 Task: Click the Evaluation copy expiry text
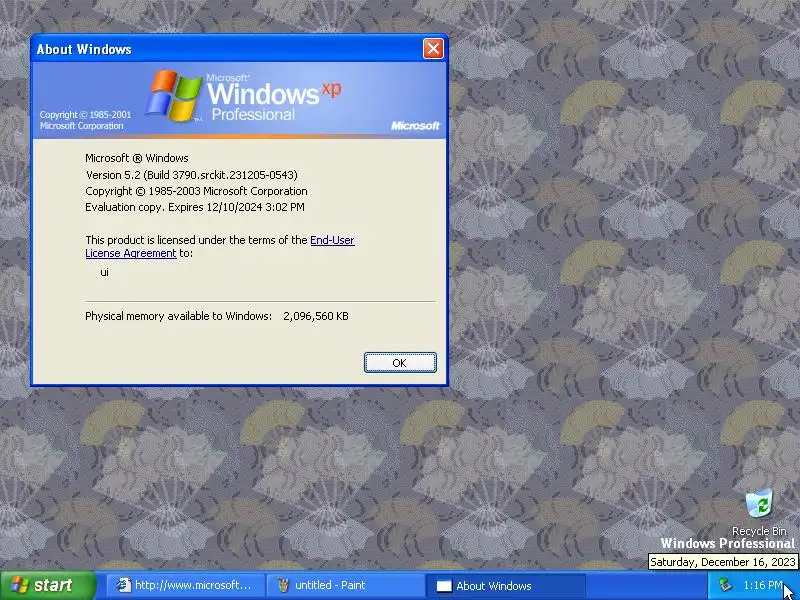(x=195, y=207)
